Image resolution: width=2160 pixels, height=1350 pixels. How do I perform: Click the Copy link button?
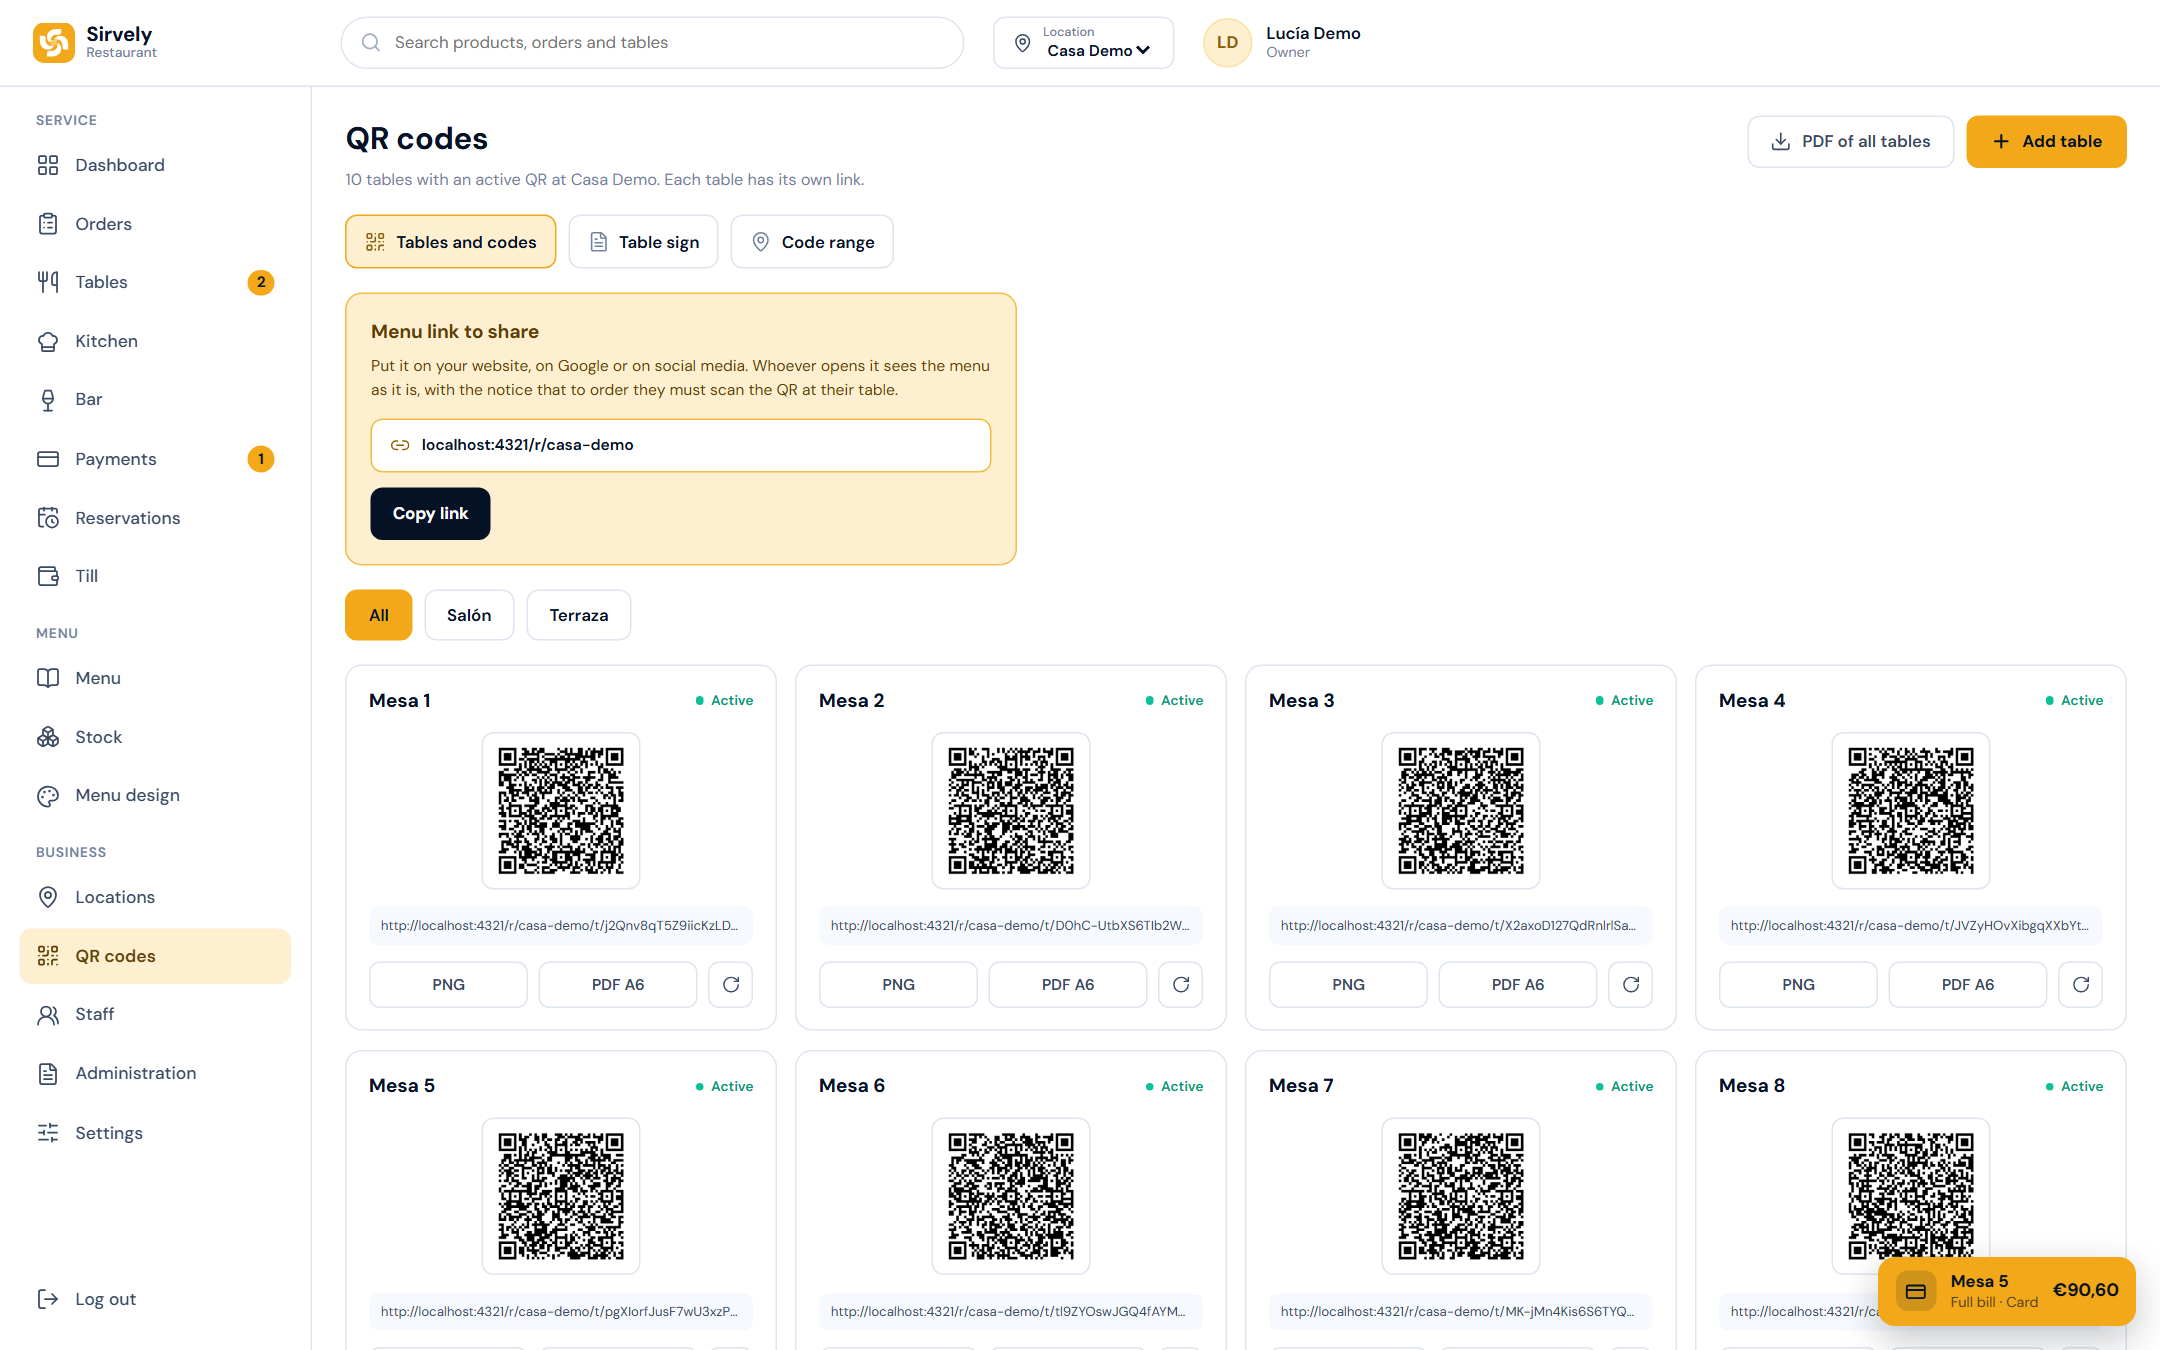pos(430,514)
